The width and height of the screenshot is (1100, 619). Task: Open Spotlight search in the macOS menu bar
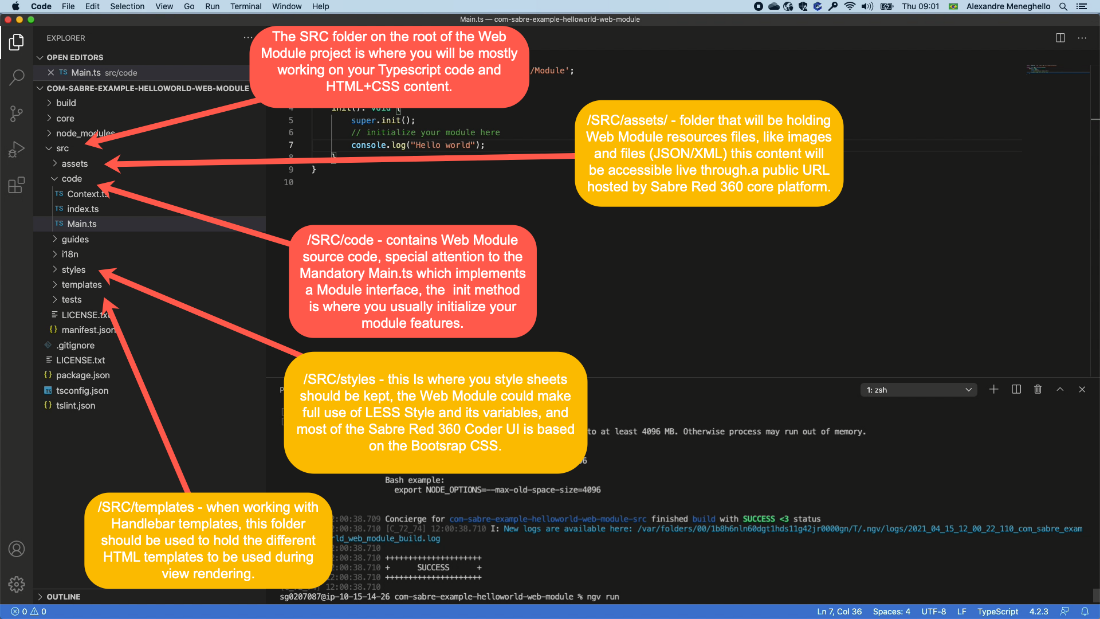(1064, 6)
